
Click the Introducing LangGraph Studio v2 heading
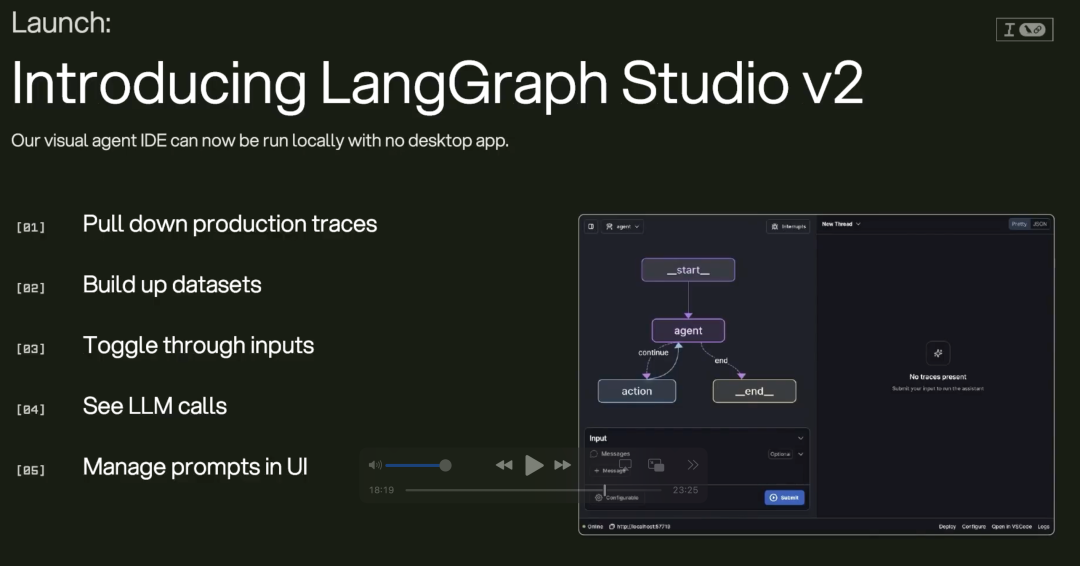437,84
